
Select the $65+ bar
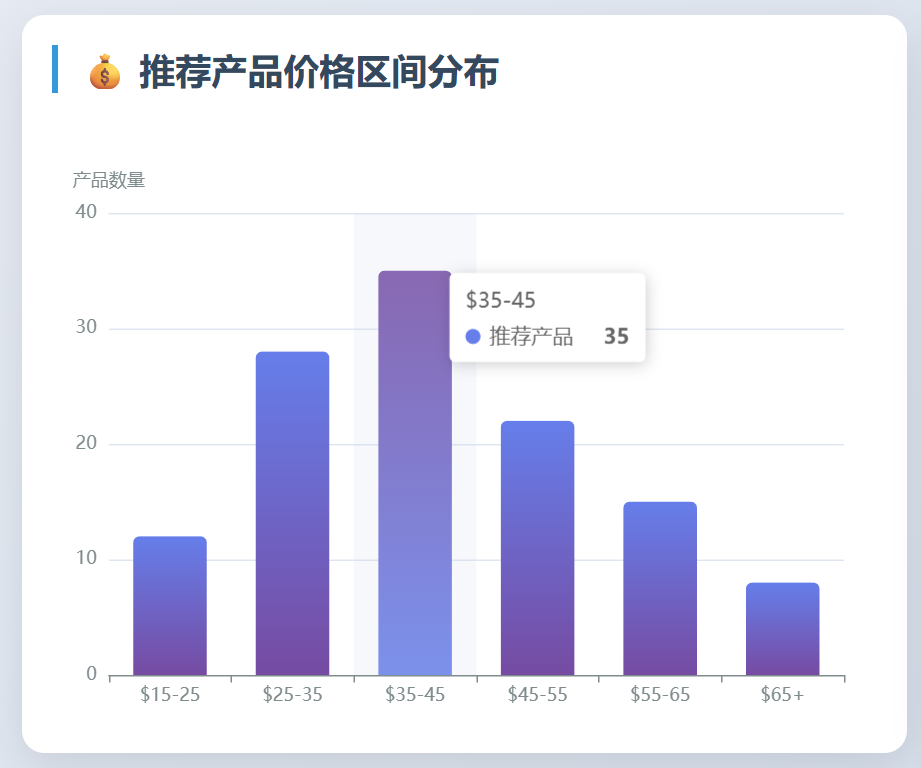click(x=782, y=629)
